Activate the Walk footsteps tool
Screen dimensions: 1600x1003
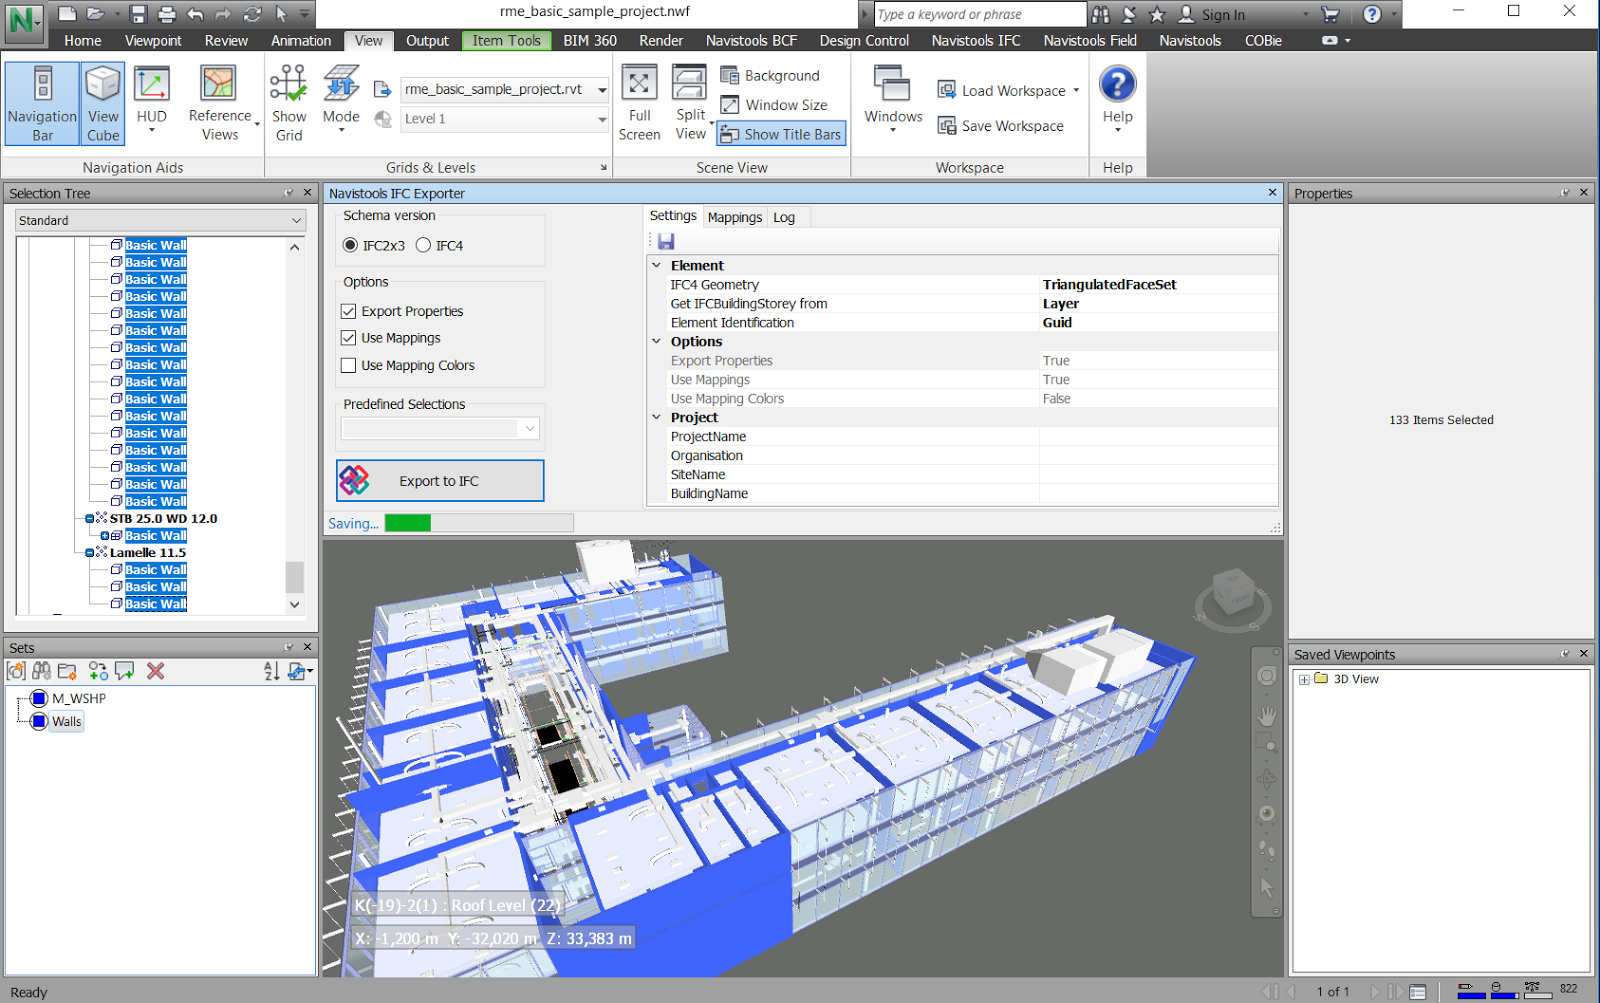click(x=1267, y=850)
